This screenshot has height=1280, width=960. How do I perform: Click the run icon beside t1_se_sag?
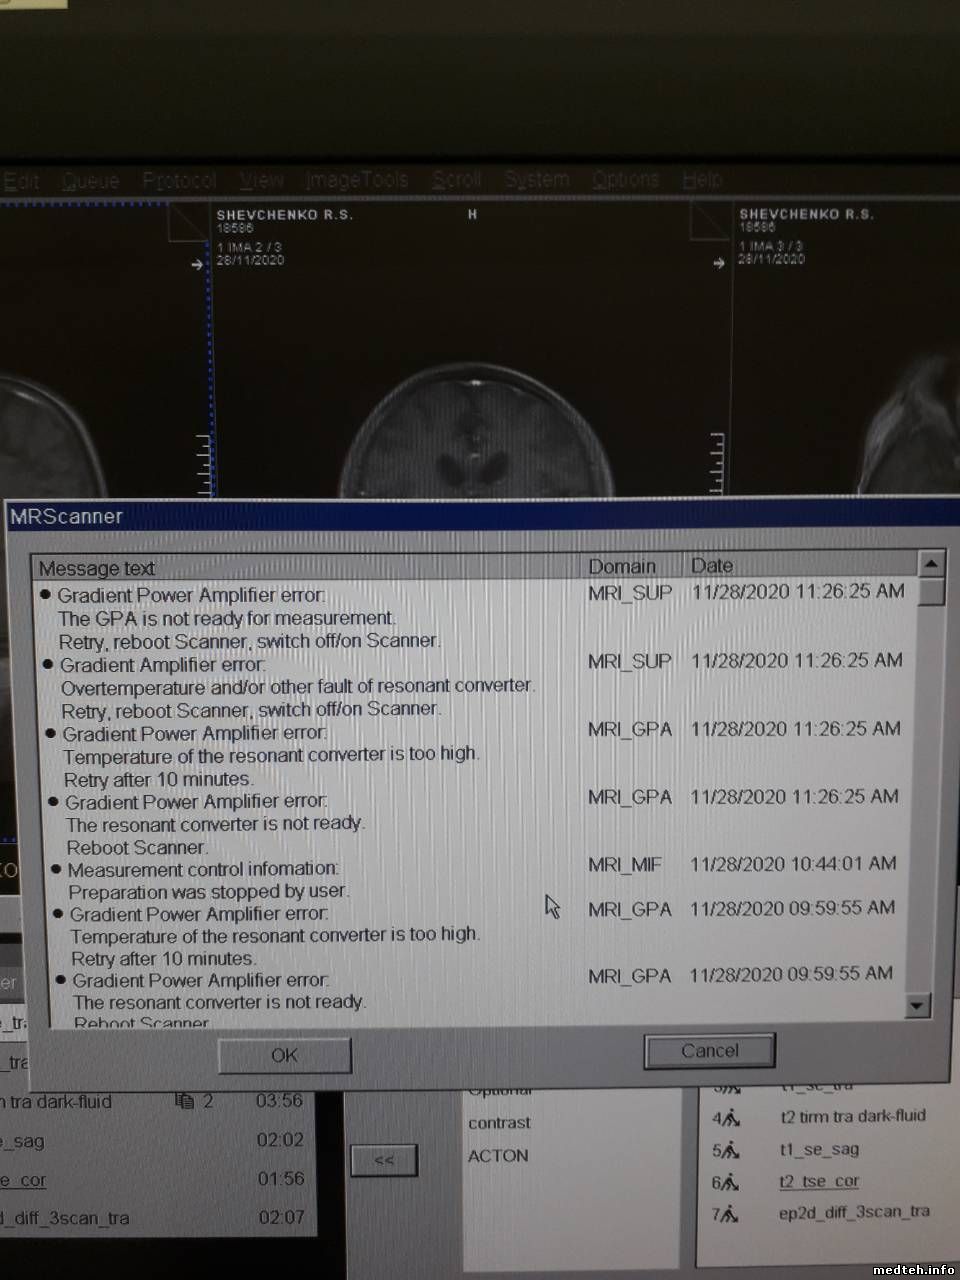[732, 1151]
